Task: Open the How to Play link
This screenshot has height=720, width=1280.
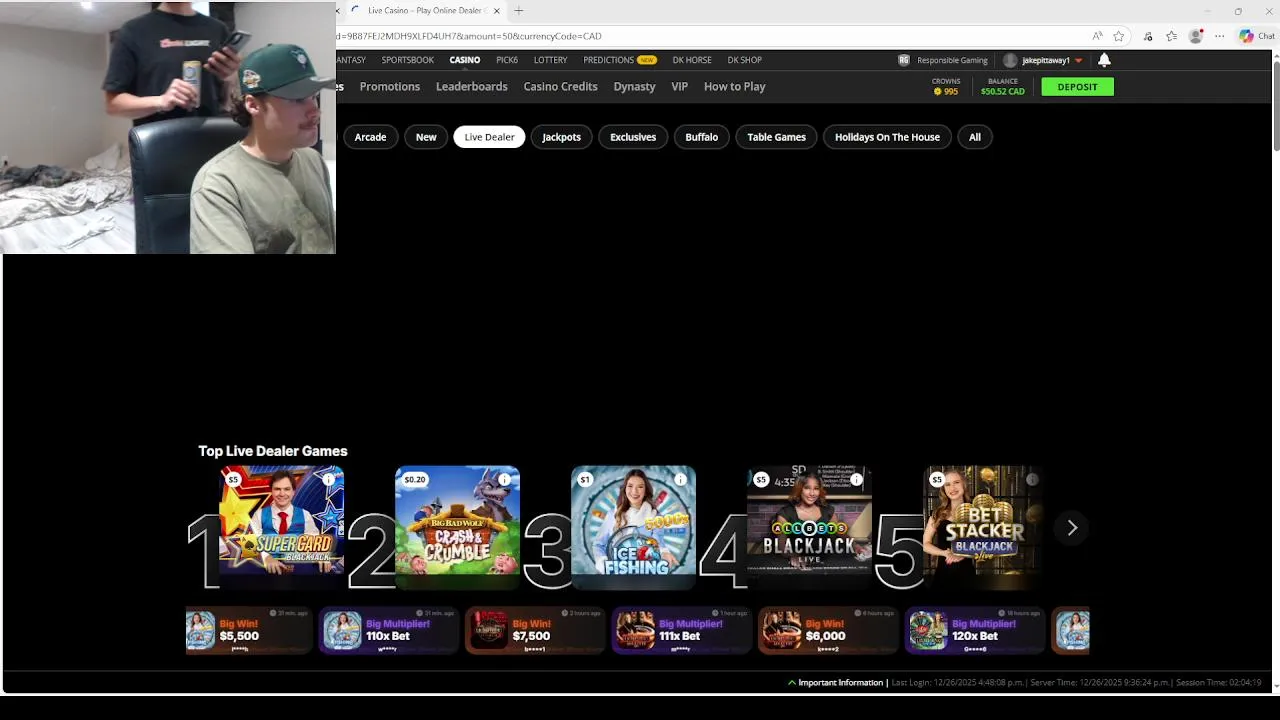Action: pyautogui.click(x=734, y=87)
